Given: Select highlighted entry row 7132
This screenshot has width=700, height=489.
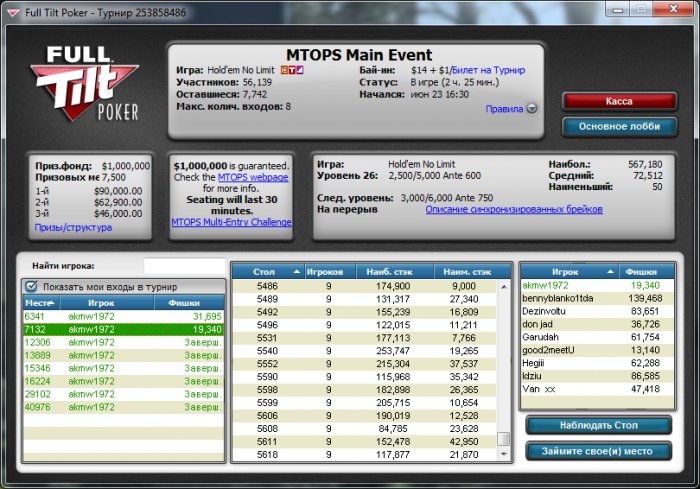Looking at the screenshot, I should pyautogui.click(x=123, y=329).
